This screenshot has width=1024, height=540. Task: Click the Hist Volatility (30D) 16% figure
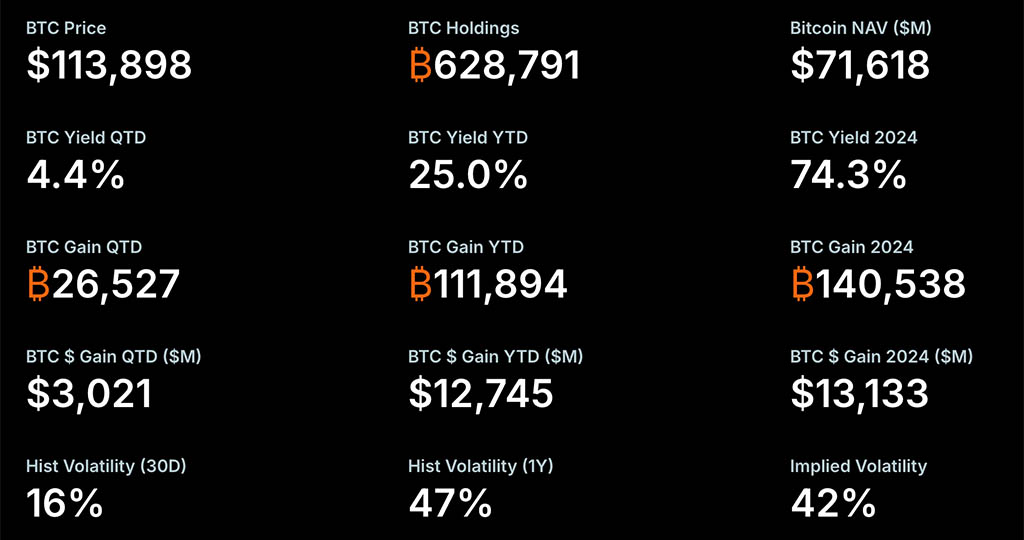click(65, 503)
